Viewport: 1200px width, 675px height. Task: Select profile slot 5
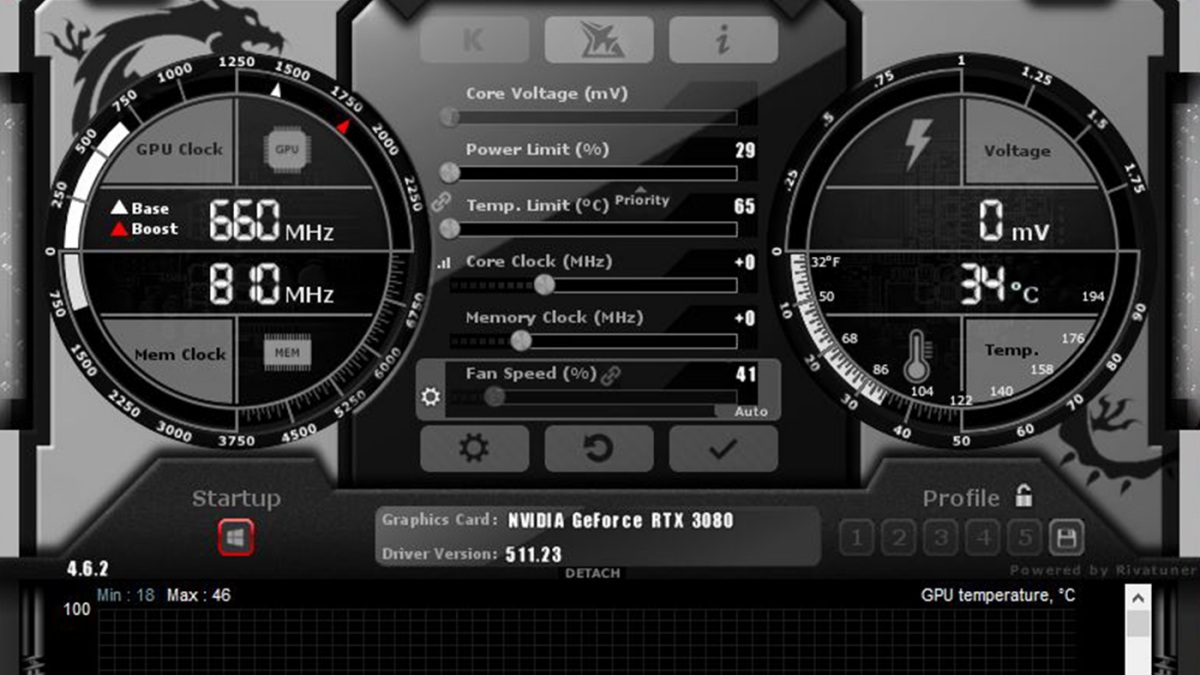(x=1024, y=538)
